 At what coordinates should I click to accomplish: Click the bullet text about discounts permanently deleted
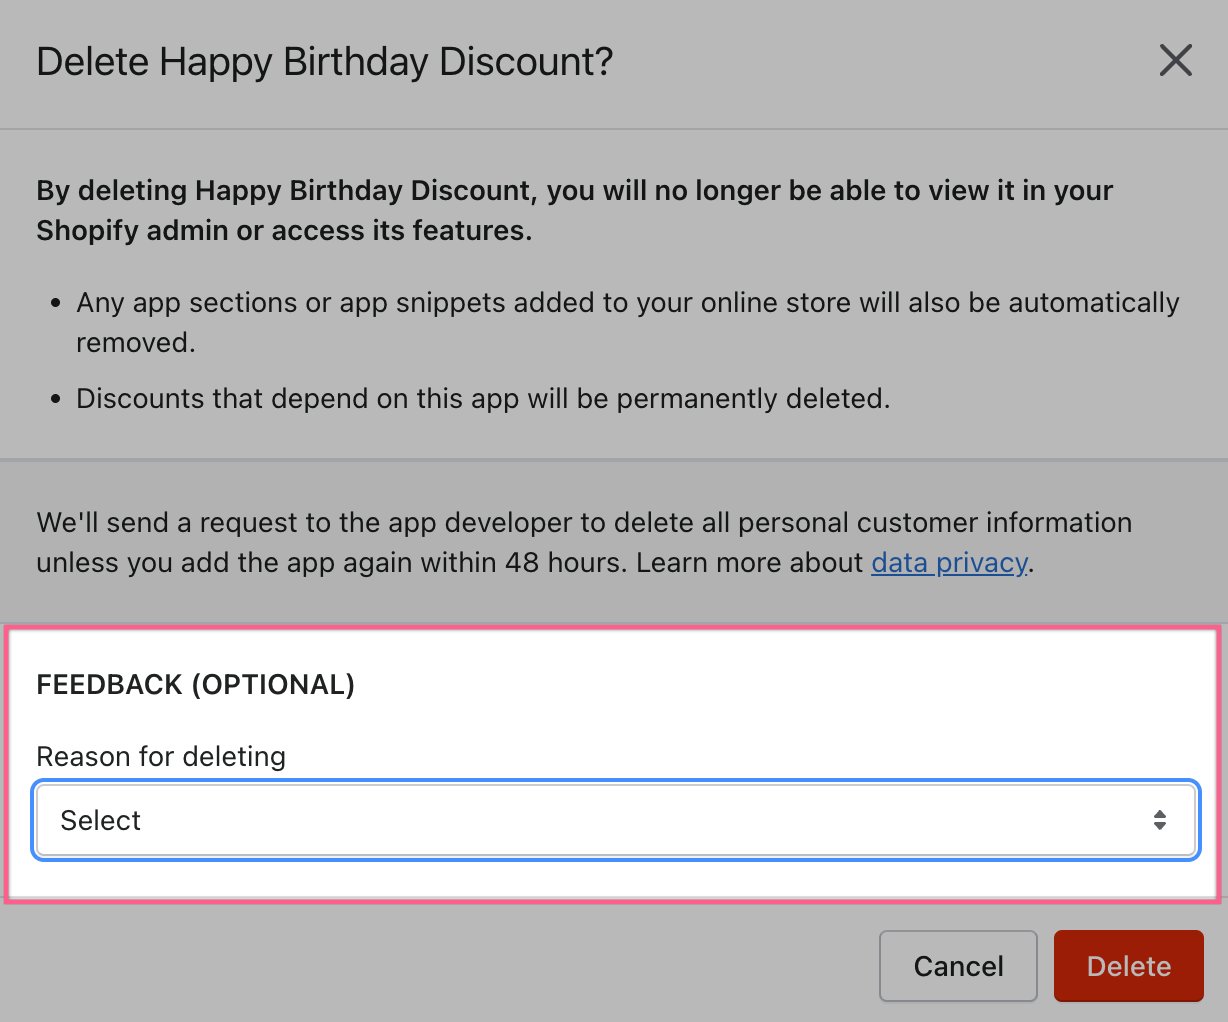(483, 399)
